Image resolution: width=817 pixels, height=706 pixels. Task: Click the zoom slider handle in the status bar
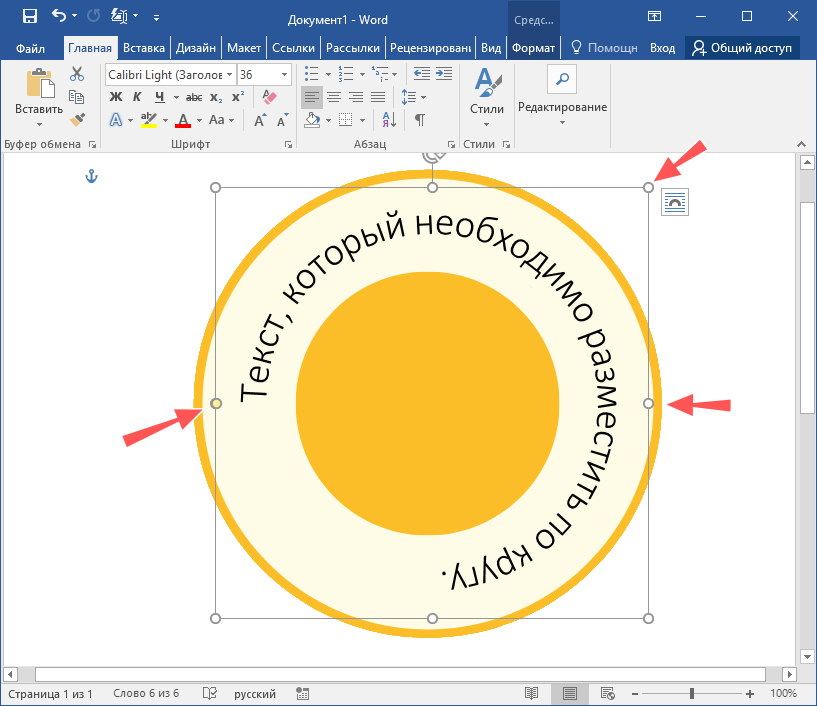692,693
